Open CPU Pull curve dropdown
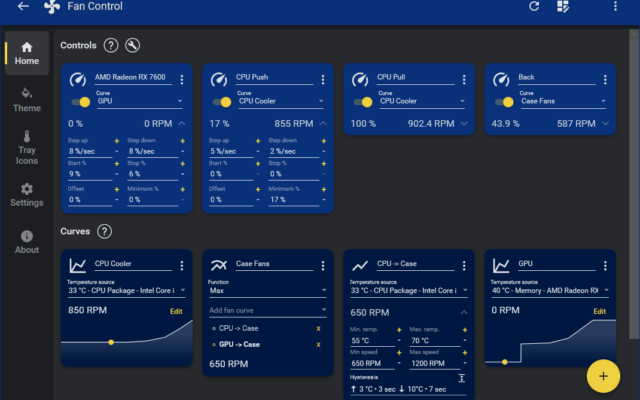The width and height of the screenshot is (640, 400). (422, 101)
